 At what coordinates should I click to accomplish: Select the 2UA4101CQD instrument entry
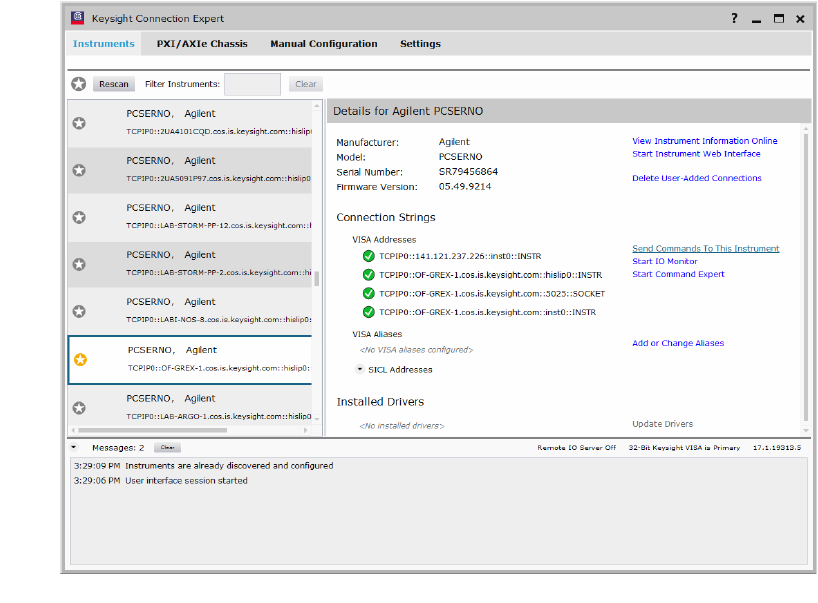coord(190,123)
